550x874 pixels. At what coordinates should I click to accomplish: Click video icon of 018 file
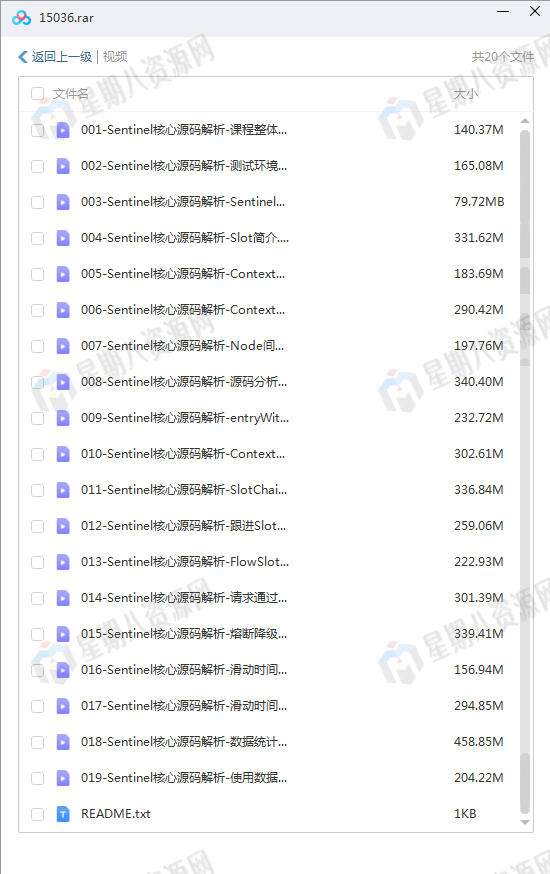[x=63, y=742]
